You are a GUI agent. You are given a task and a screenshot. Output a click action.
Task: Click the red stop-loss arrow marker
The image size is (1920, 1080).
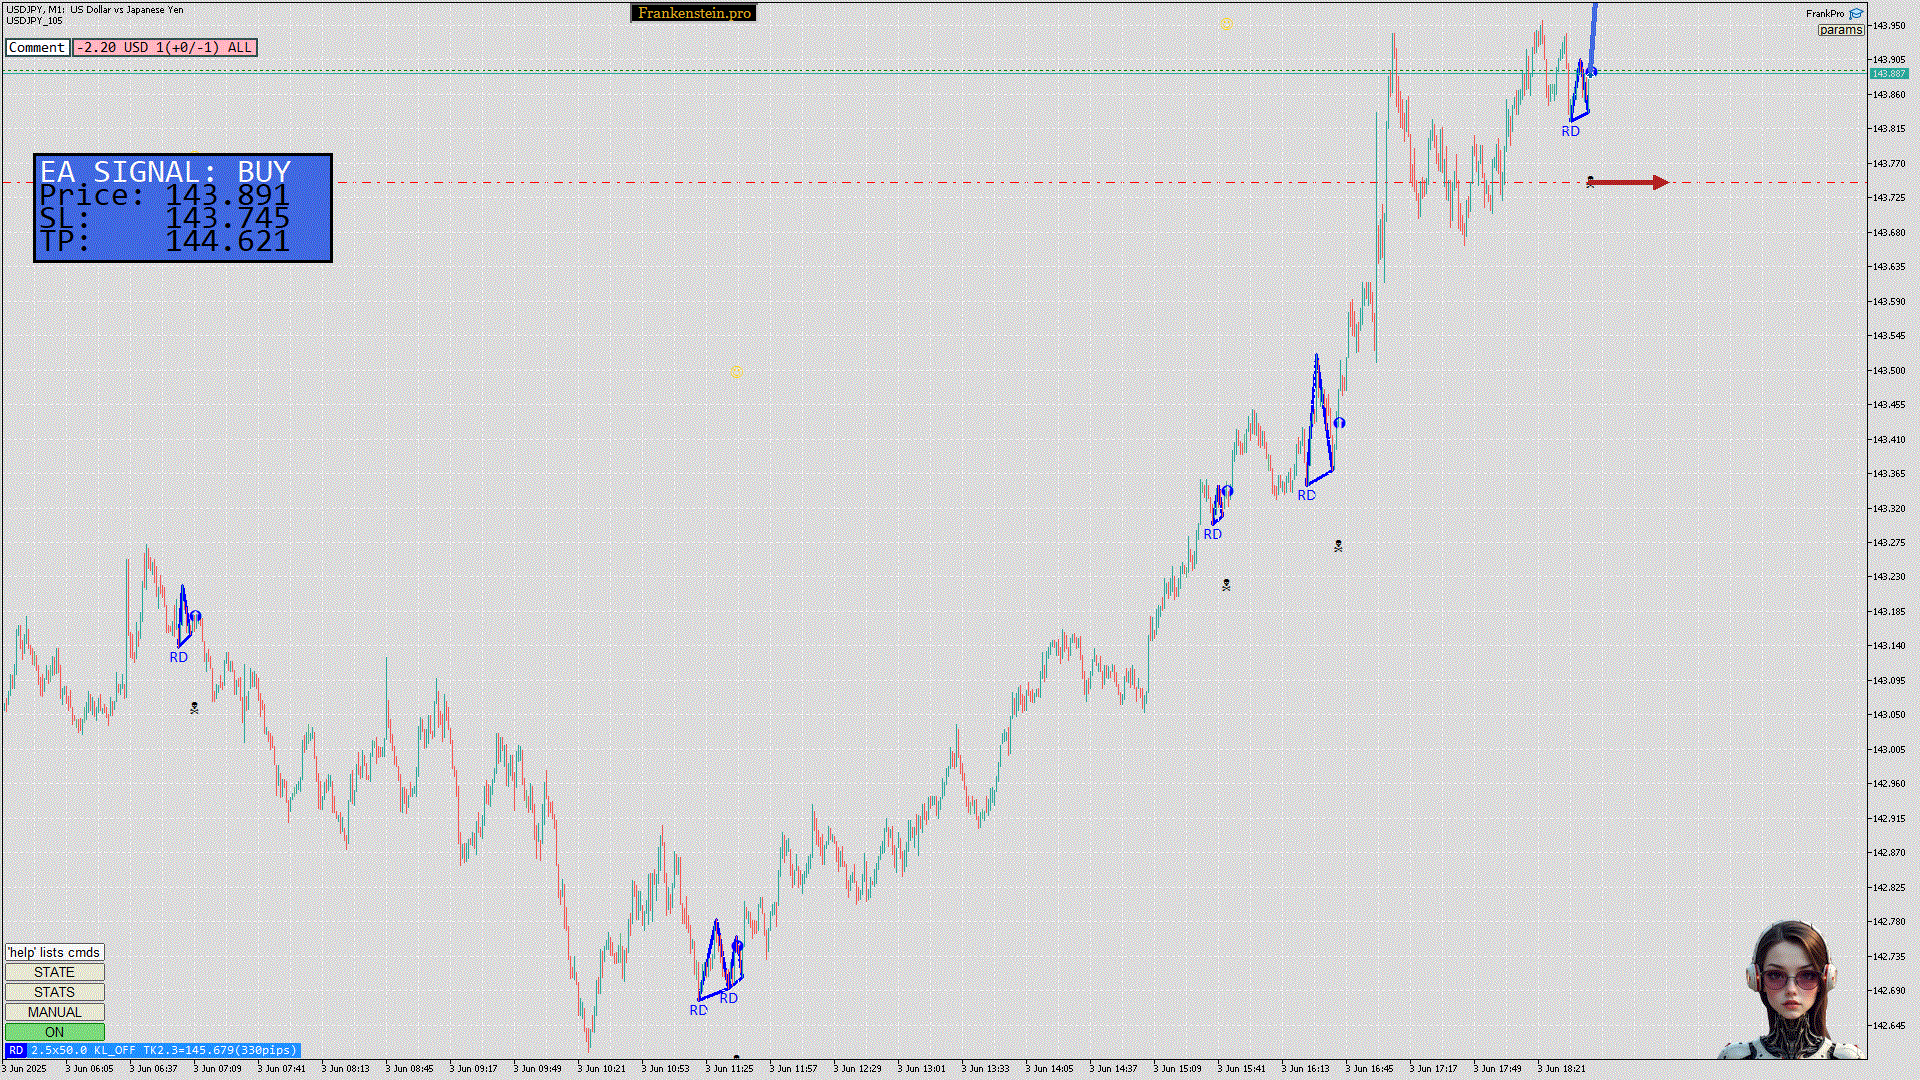[x=1627, y=182]
